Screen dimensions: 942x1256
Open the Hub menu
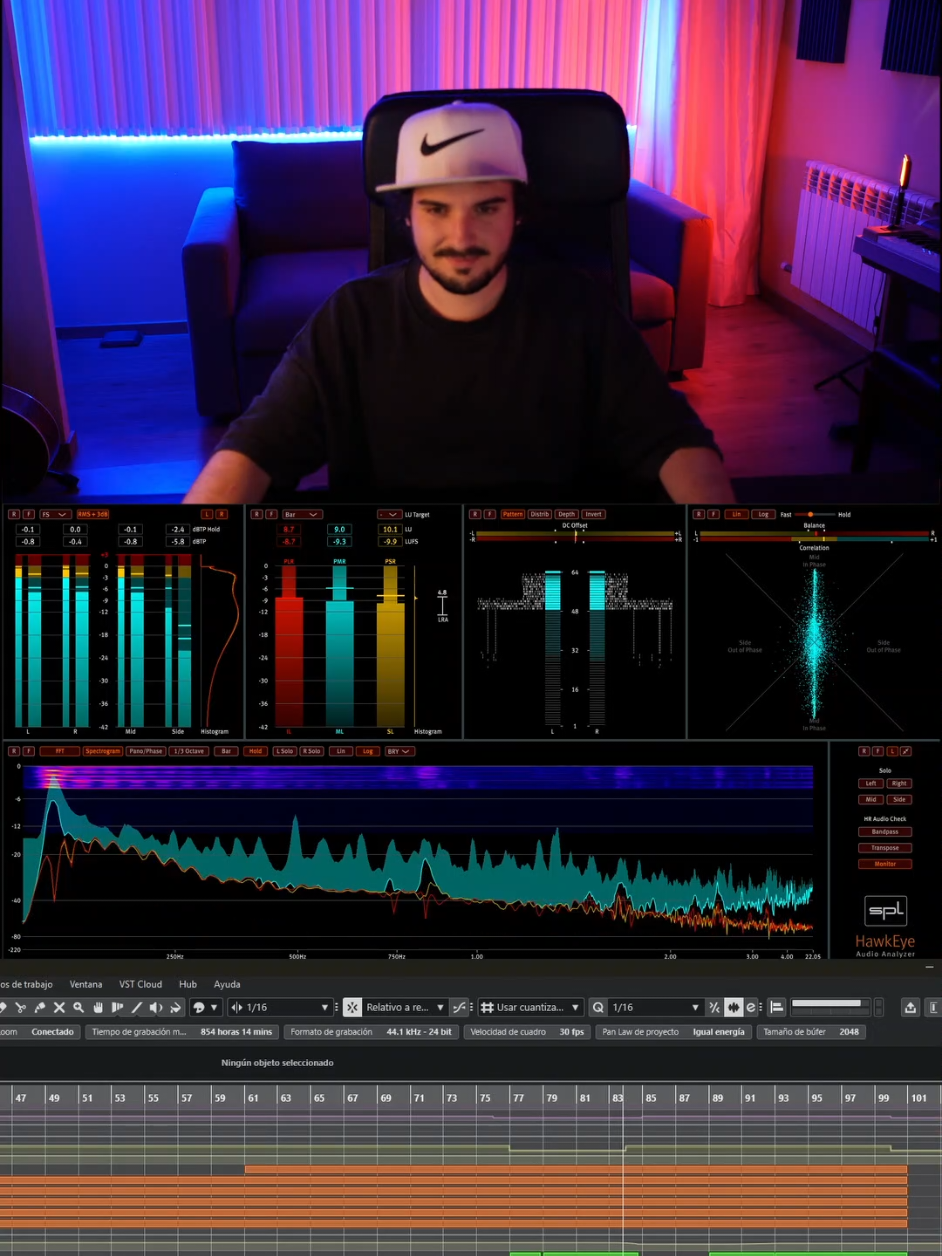point(187,984)
